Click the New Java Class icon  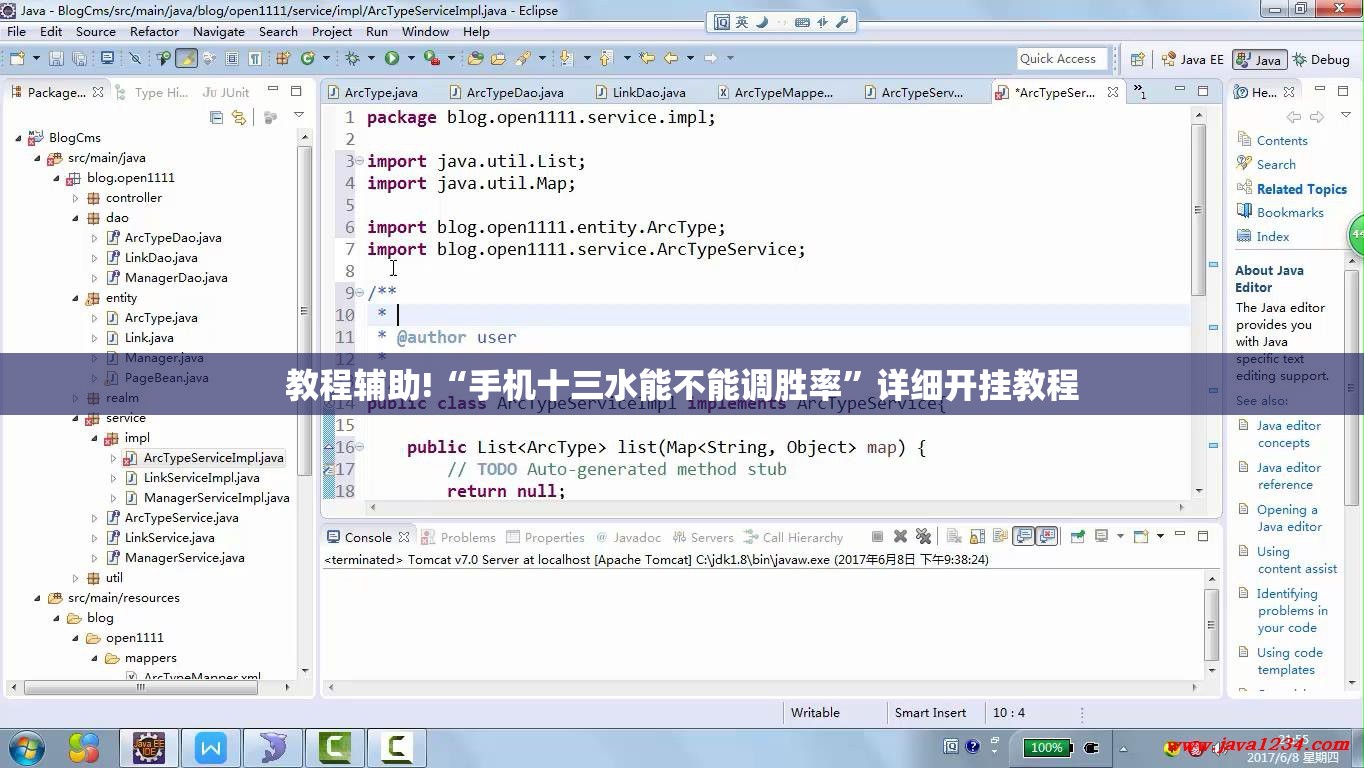tap(308, 59)
